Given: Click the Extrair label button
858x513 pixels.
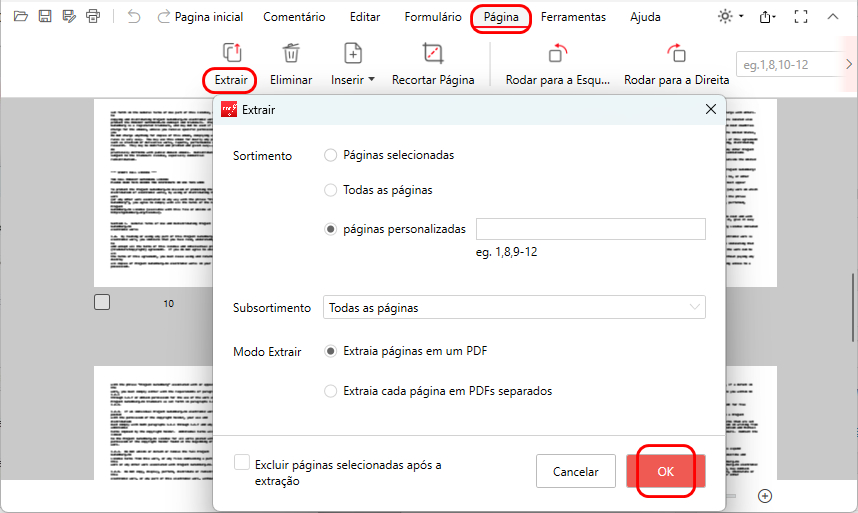Looking at the screenshot, I should click(231, 80).
